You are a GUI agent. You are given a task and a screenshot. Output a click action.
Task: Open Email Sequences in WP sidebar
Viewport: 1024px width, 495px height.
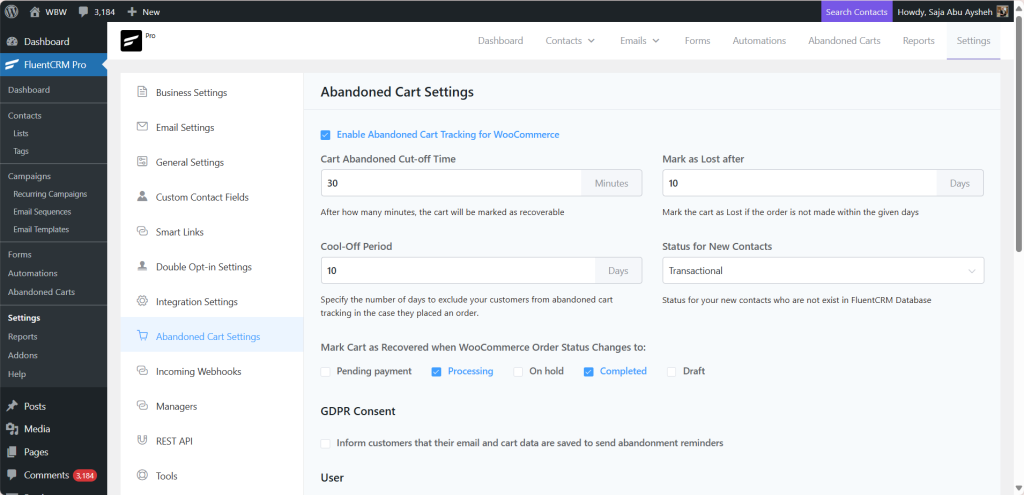tap(42, 212)
